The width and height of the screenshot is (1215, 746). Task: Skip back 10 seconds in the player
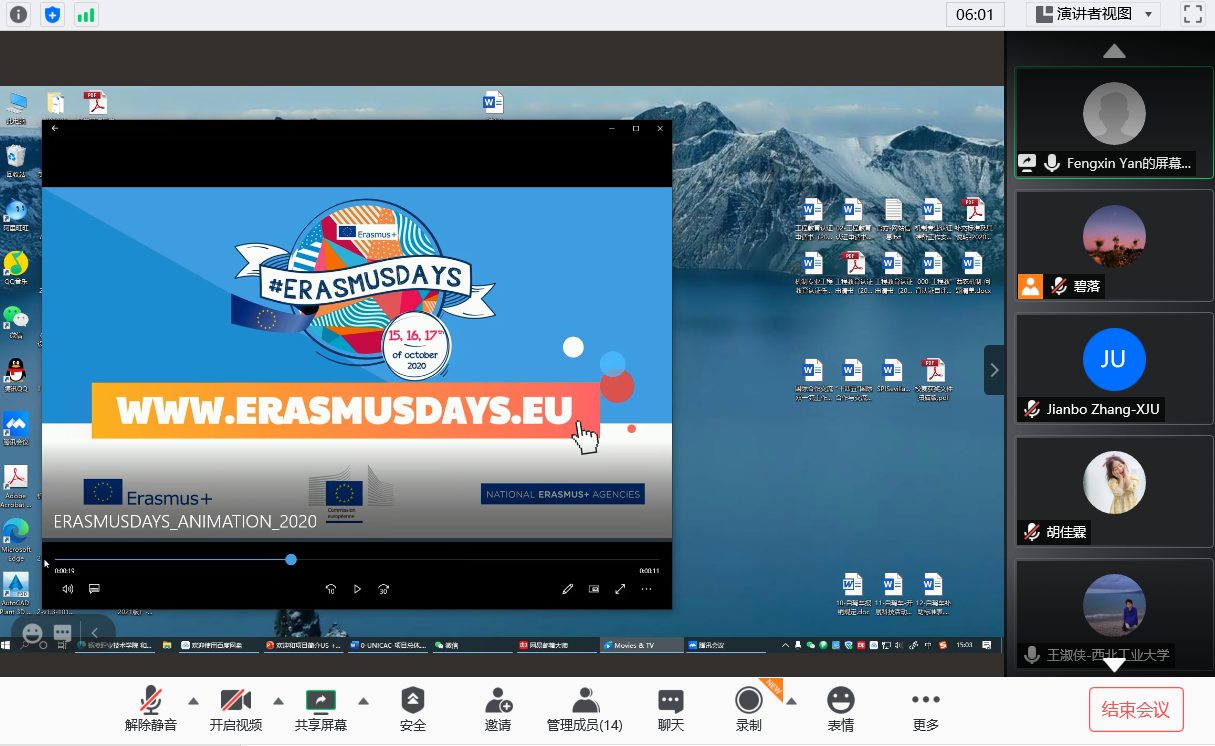tap(331, 589)
